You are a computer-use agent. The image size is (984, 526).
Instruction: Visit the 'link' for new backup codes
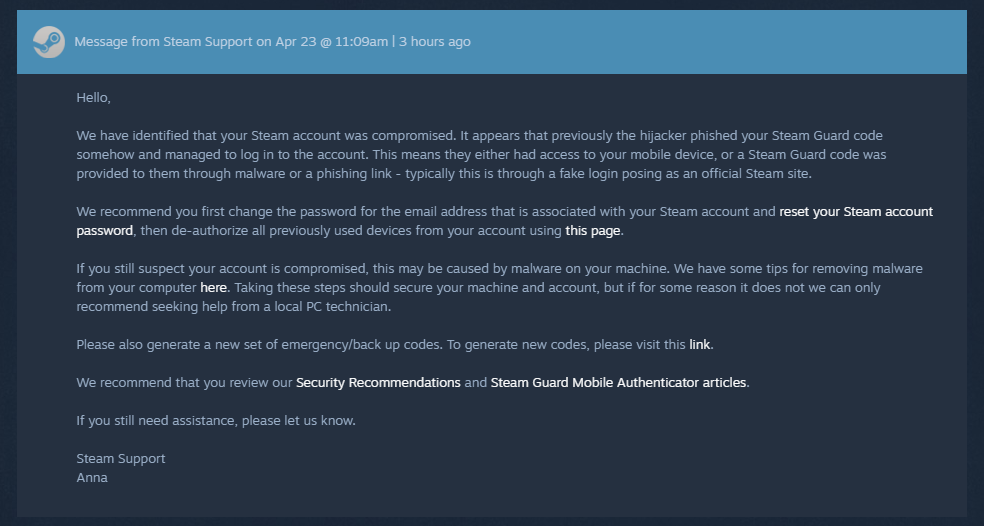[699, 345]
